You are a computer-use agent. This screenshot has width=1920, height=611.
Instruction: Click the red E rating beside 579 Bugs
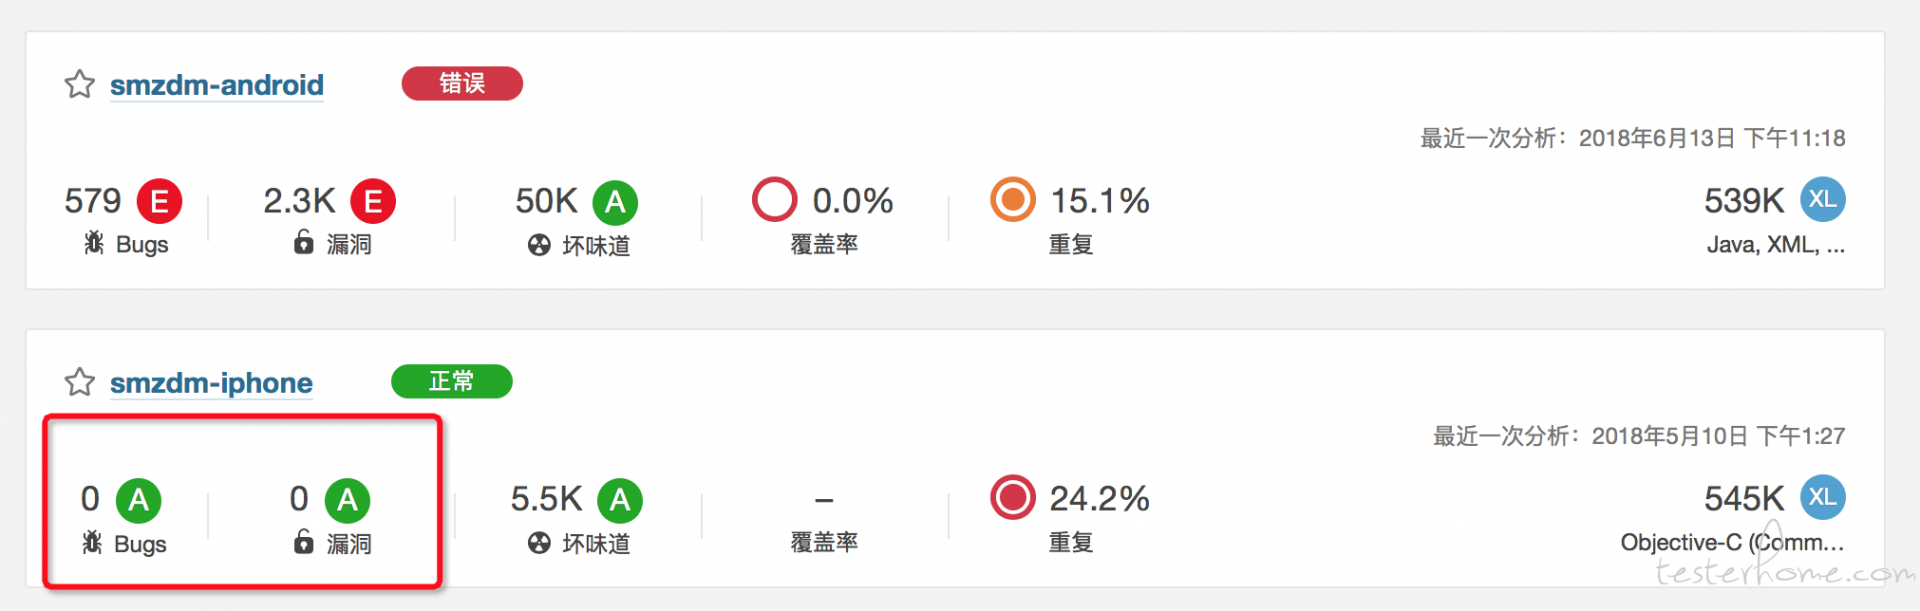point(159,202)
